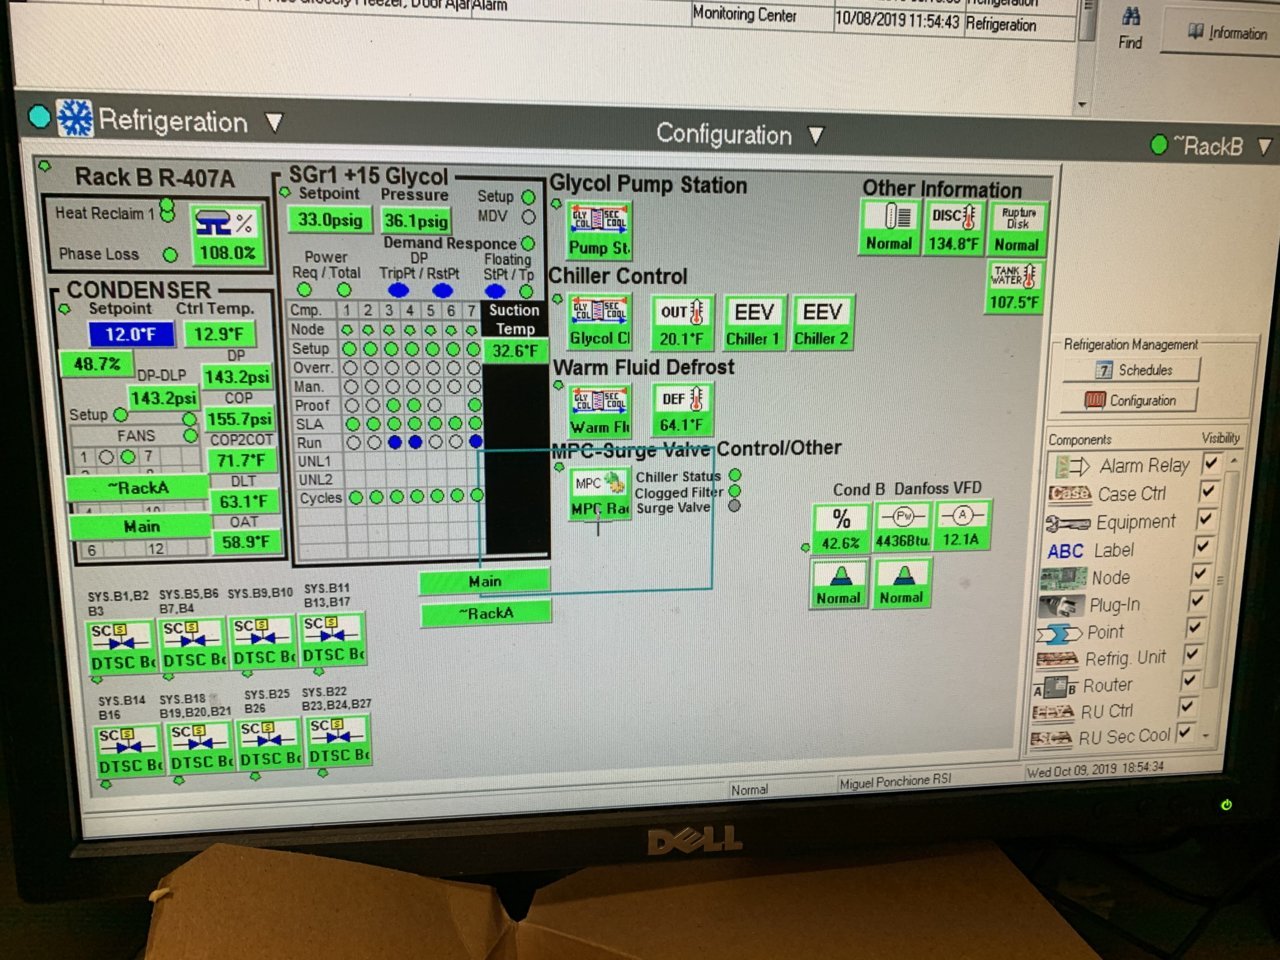Image resolution: width=1280 pixels, height=960 pixels.
Task: Click the Main button below suction table
Action: click(x=485, y=581)
